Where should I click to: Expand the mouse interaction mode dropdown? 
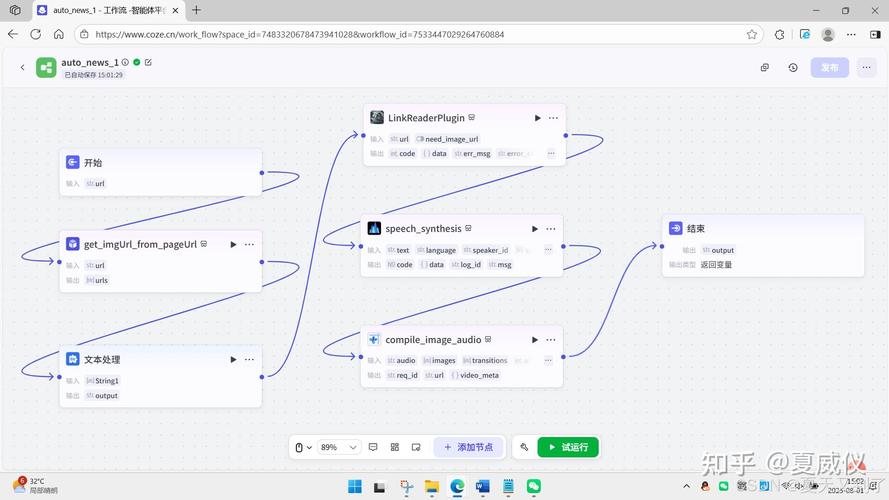tap(303, 447)
